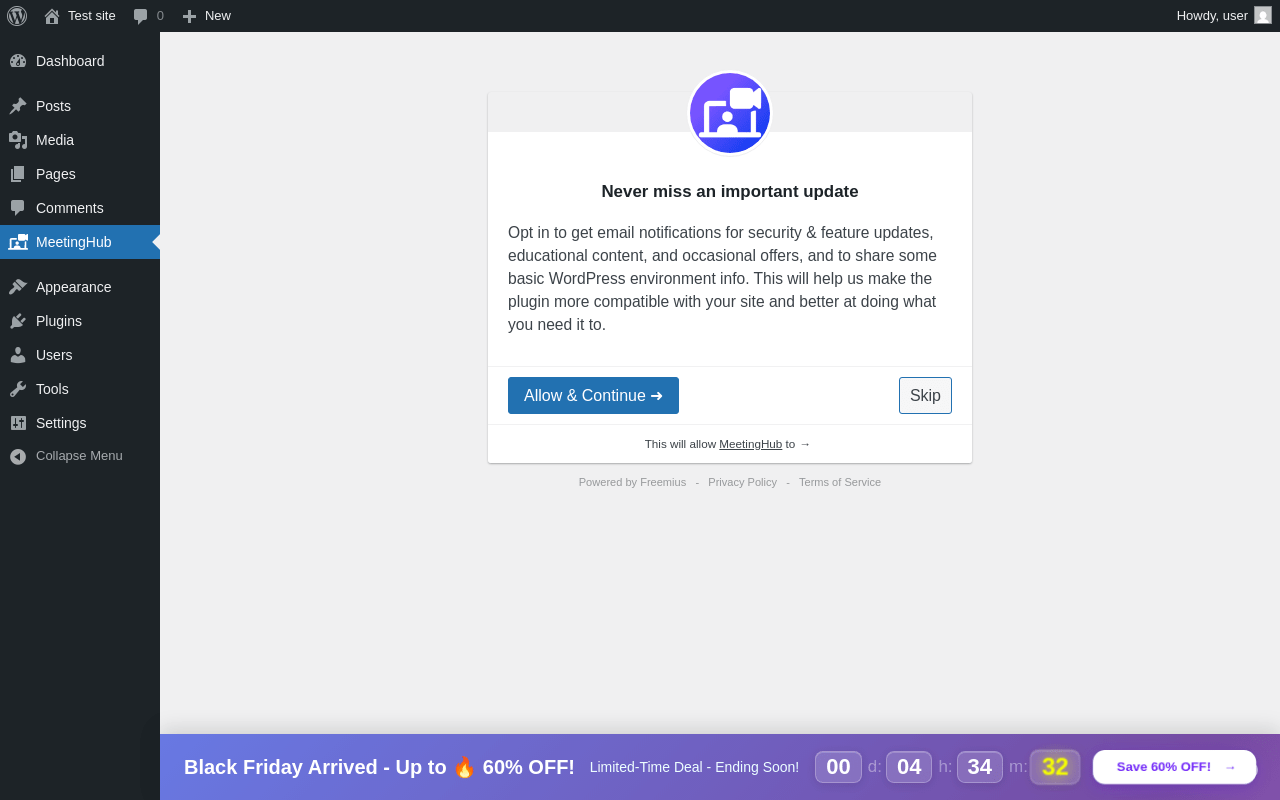The width and height of the screenshot is (1280, 800).
Task: Select the MeetingHub menu label
Action: pos(74,242)
